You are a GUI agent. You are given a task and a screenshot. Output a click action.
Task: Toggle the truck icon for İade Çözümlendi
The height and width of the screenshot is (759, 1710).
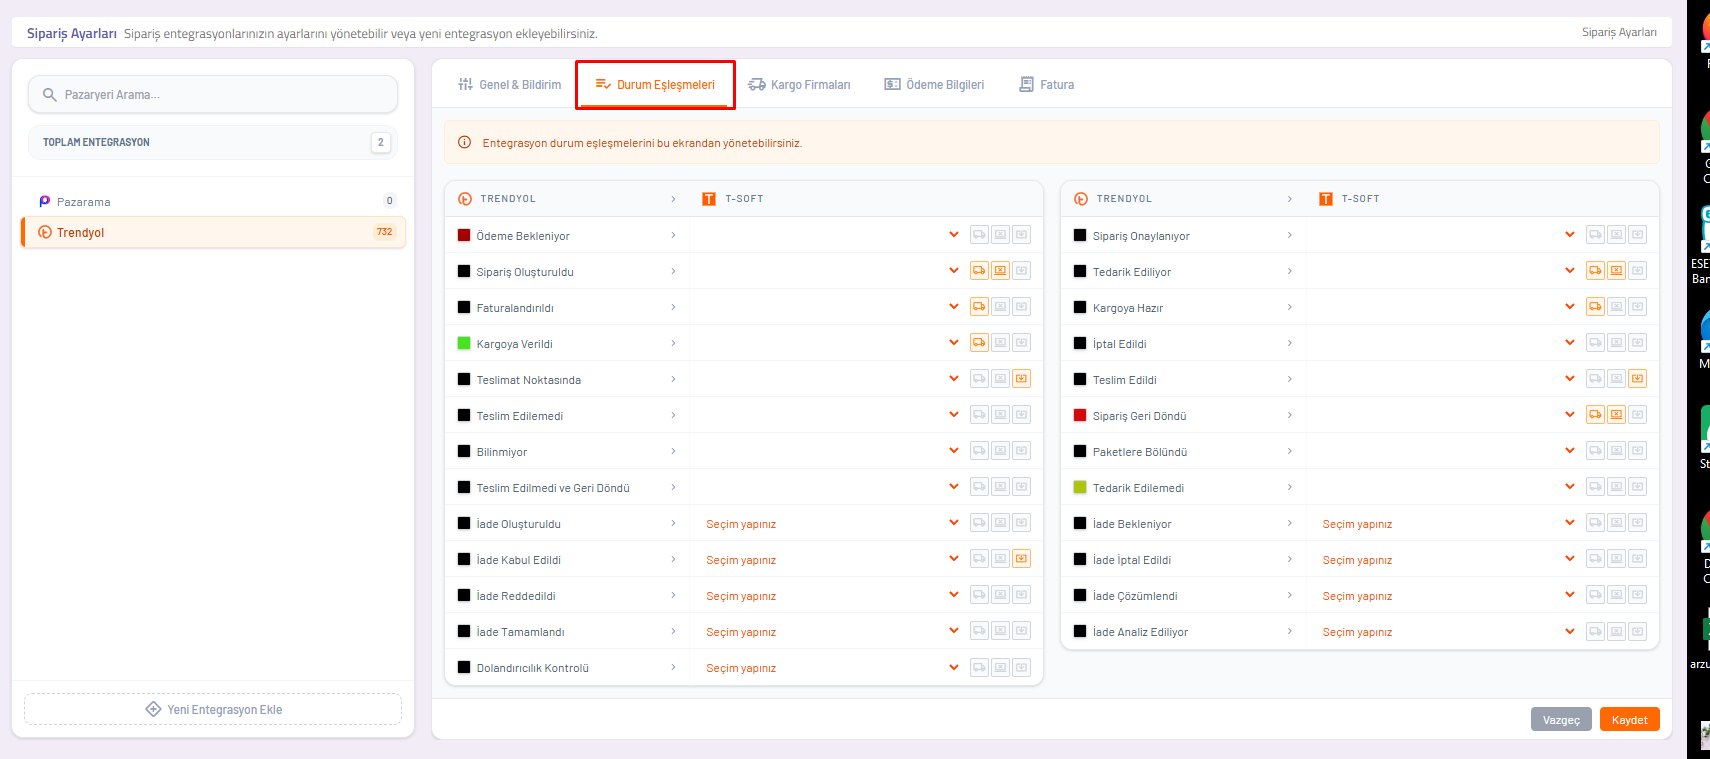click(1595, 595)
